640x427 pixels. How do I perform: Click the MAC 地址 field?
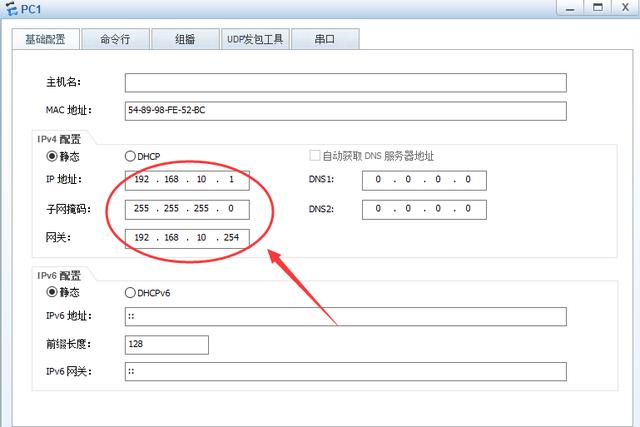pos(345,111)
